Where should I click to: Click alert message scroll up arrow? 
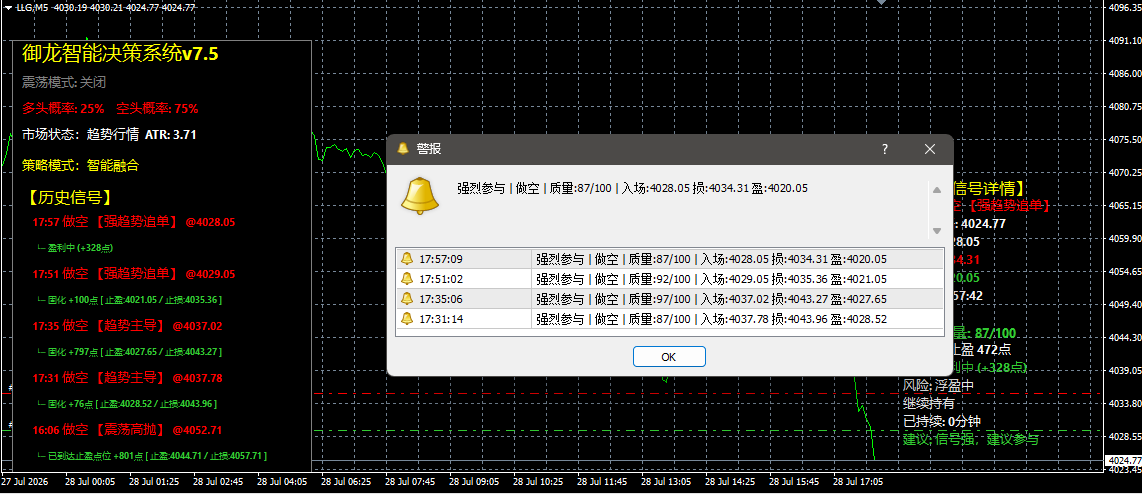coord(937,189)
